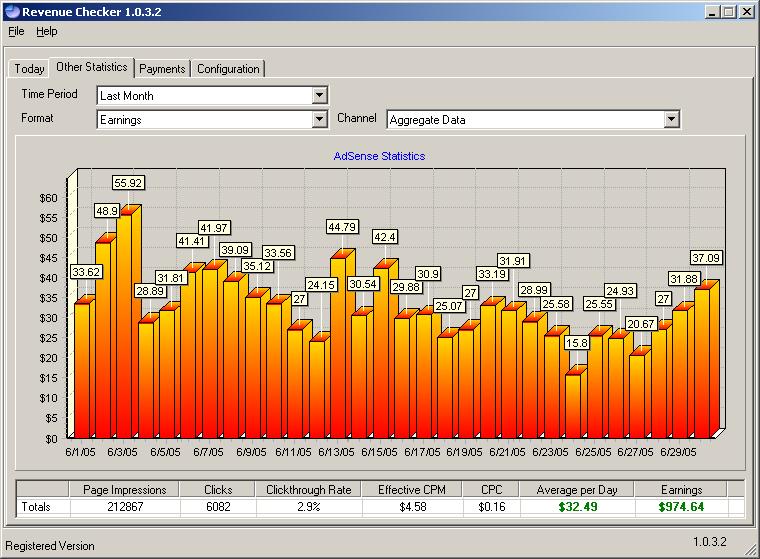Switch to the Today tab
This screenshot has height=559, width=760.
29,69
